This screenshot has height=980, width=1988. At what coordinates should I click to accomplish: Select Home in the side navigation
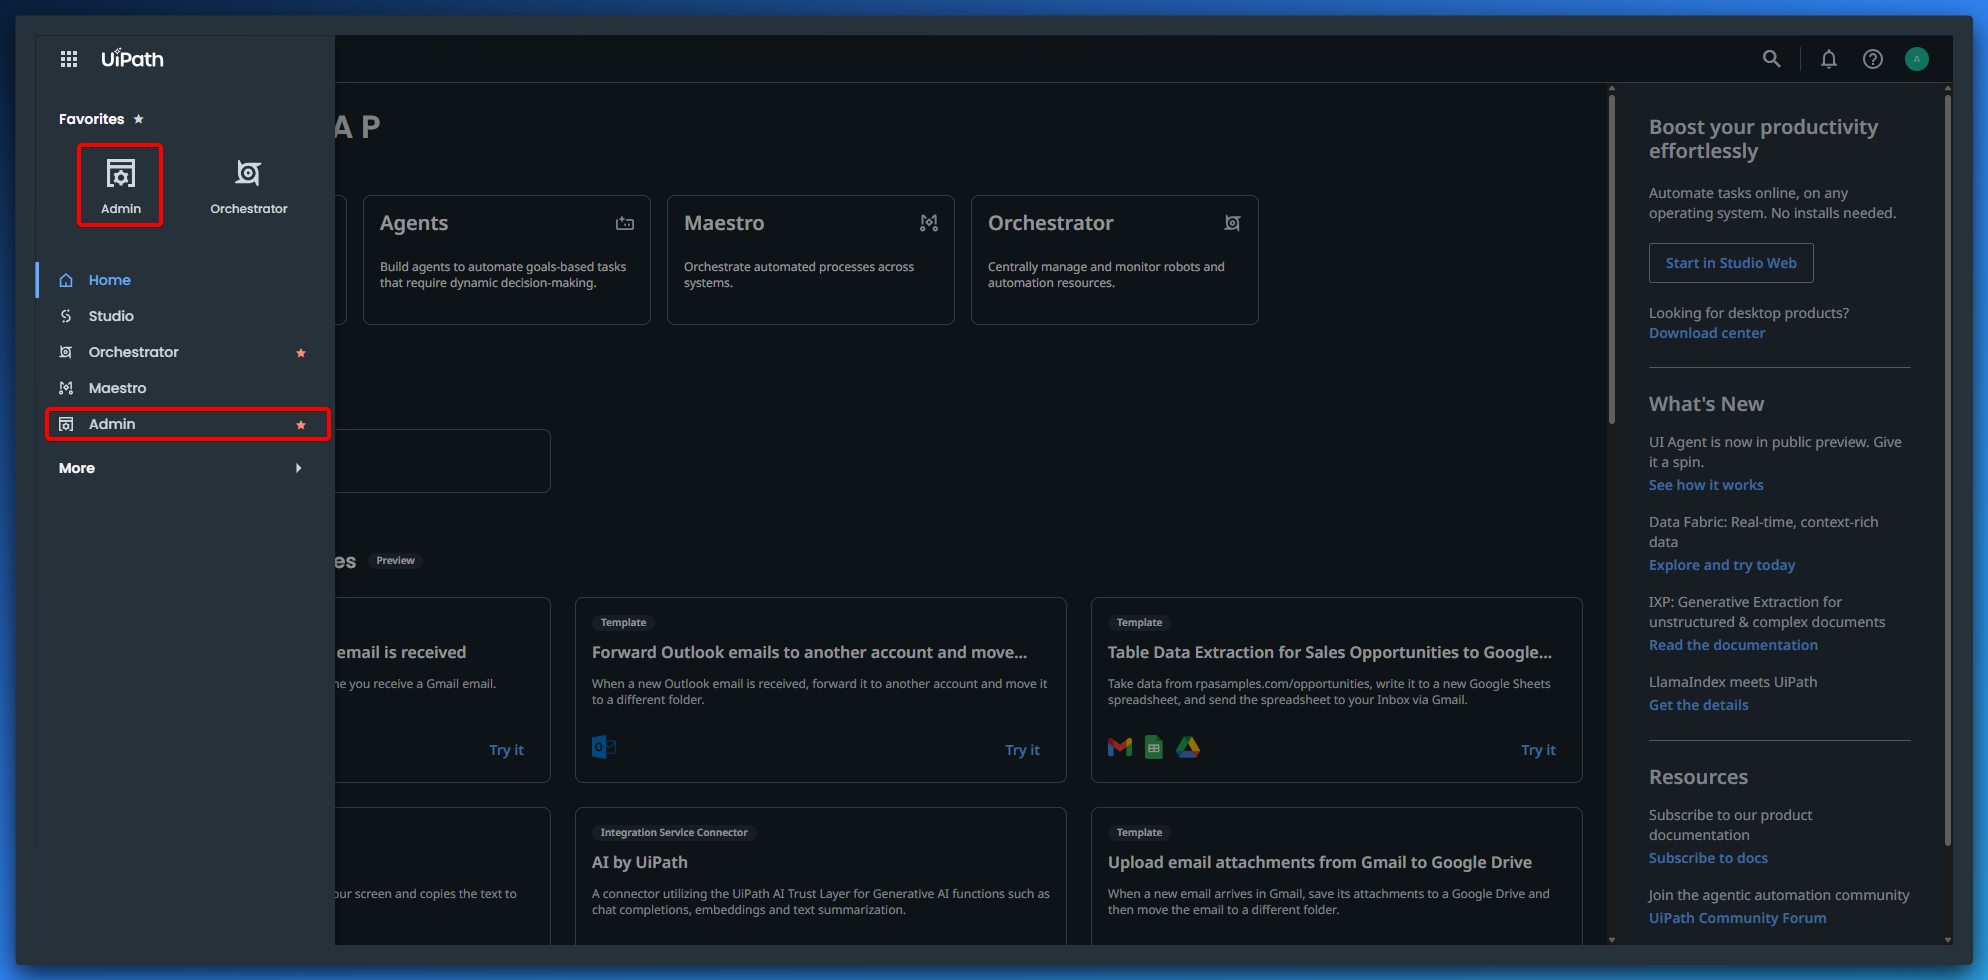click(x=184, y=280)
